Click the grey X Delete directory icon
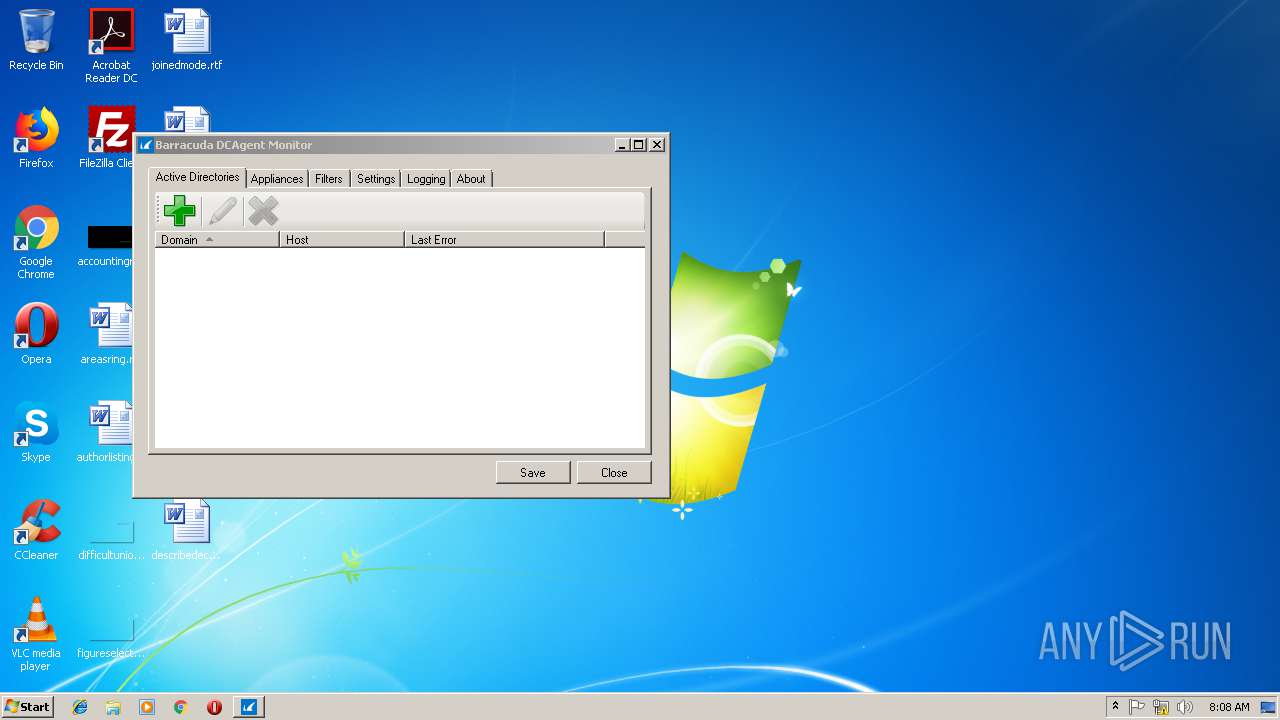 point(263,211)
